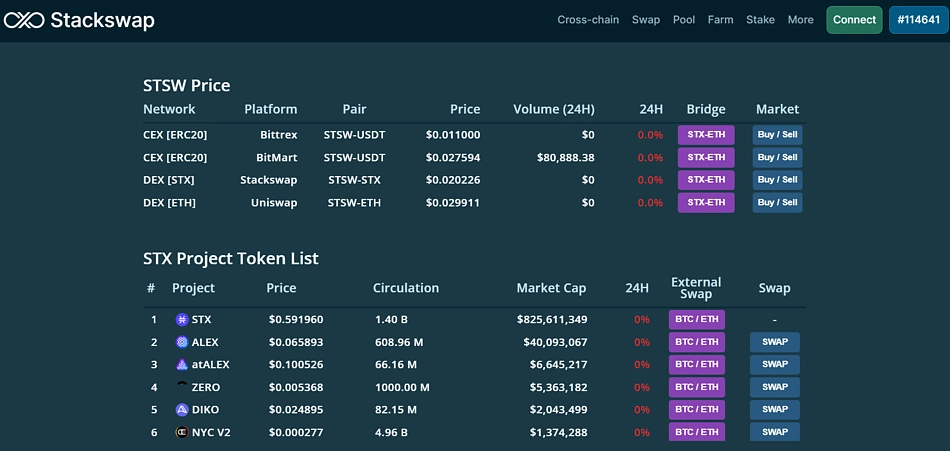
Task: Click the atALEX token icon
Action: pyautogui.click(x=182, y=365)
